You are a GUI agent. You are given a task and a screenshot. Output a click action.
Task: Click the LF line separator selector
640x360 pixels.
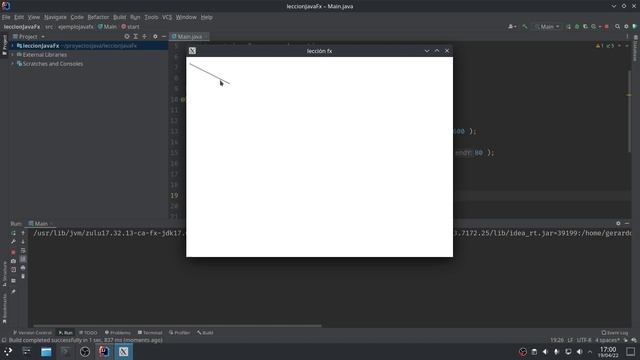pos(570,340)
